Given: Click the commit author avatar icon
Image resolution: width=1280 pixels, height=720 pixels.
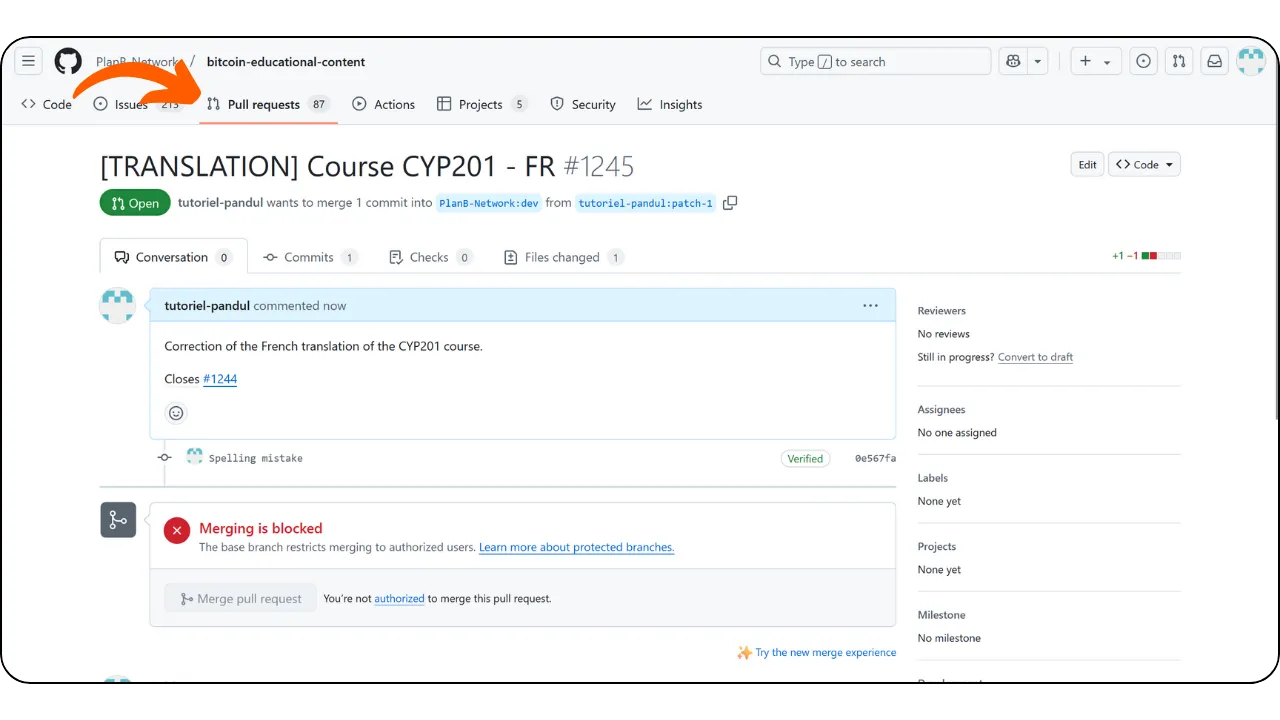Looking at the screenshot, I should (x=194, y=457).
